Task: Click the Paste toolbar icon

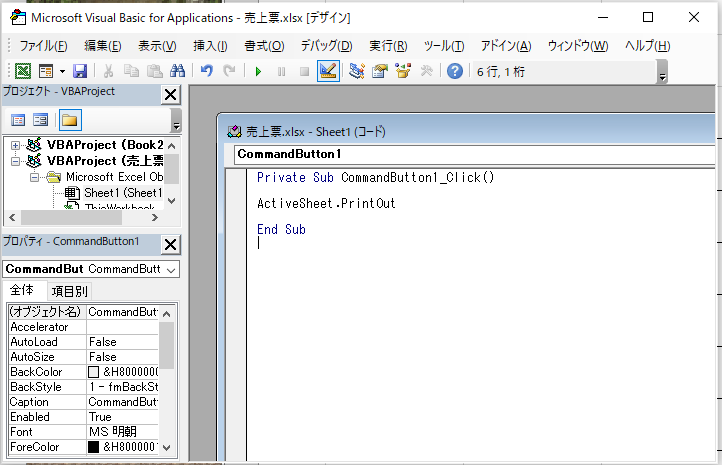Action: tap(154, 71)
